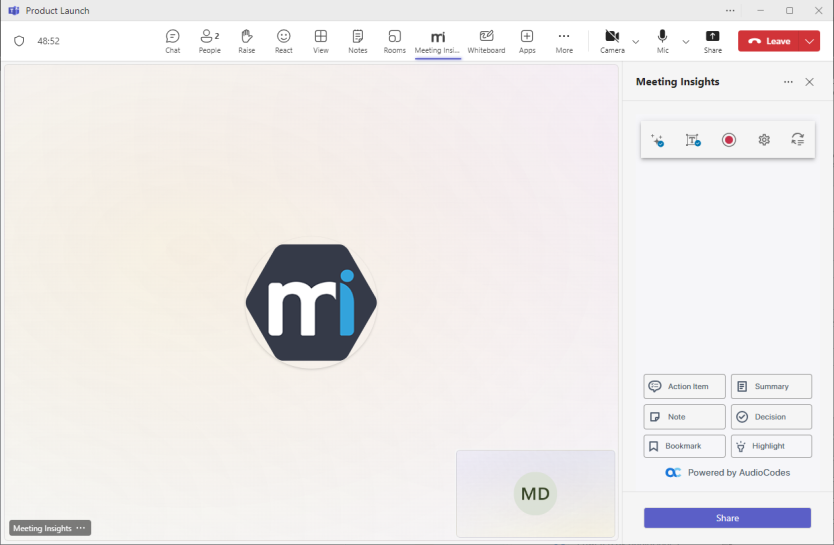Raise your hand in the meeting
The height and width of the screenshot is (545, 834).
247,41
